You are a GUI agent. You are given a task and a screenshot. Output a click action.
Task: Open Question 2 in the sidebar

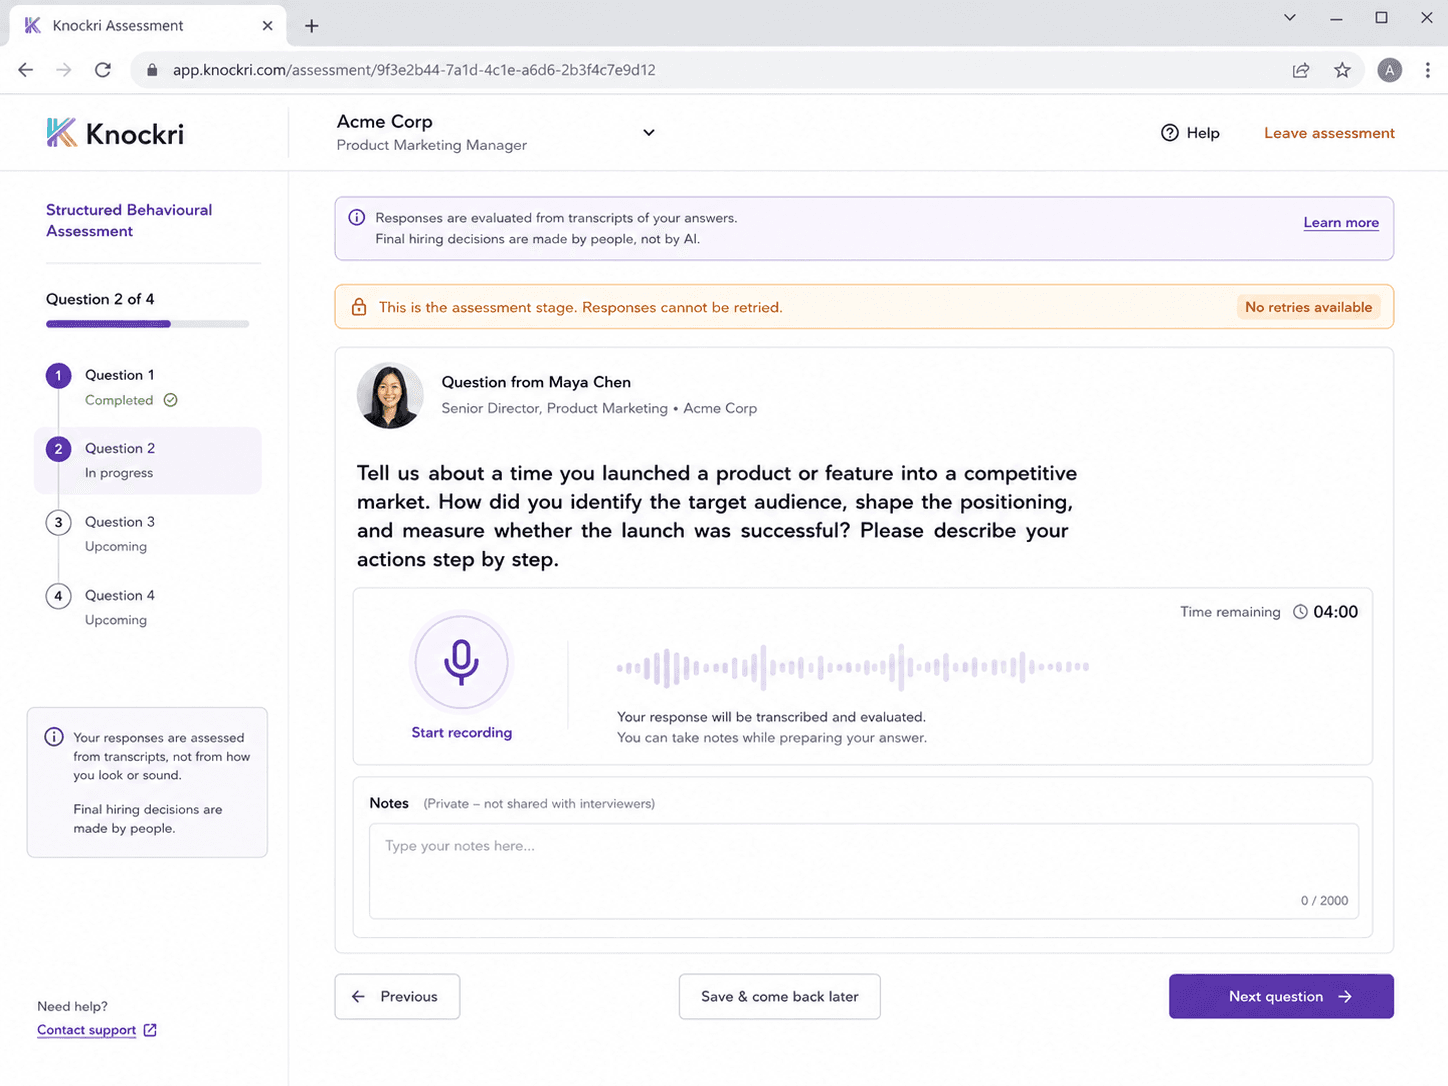tap(148, 460)
